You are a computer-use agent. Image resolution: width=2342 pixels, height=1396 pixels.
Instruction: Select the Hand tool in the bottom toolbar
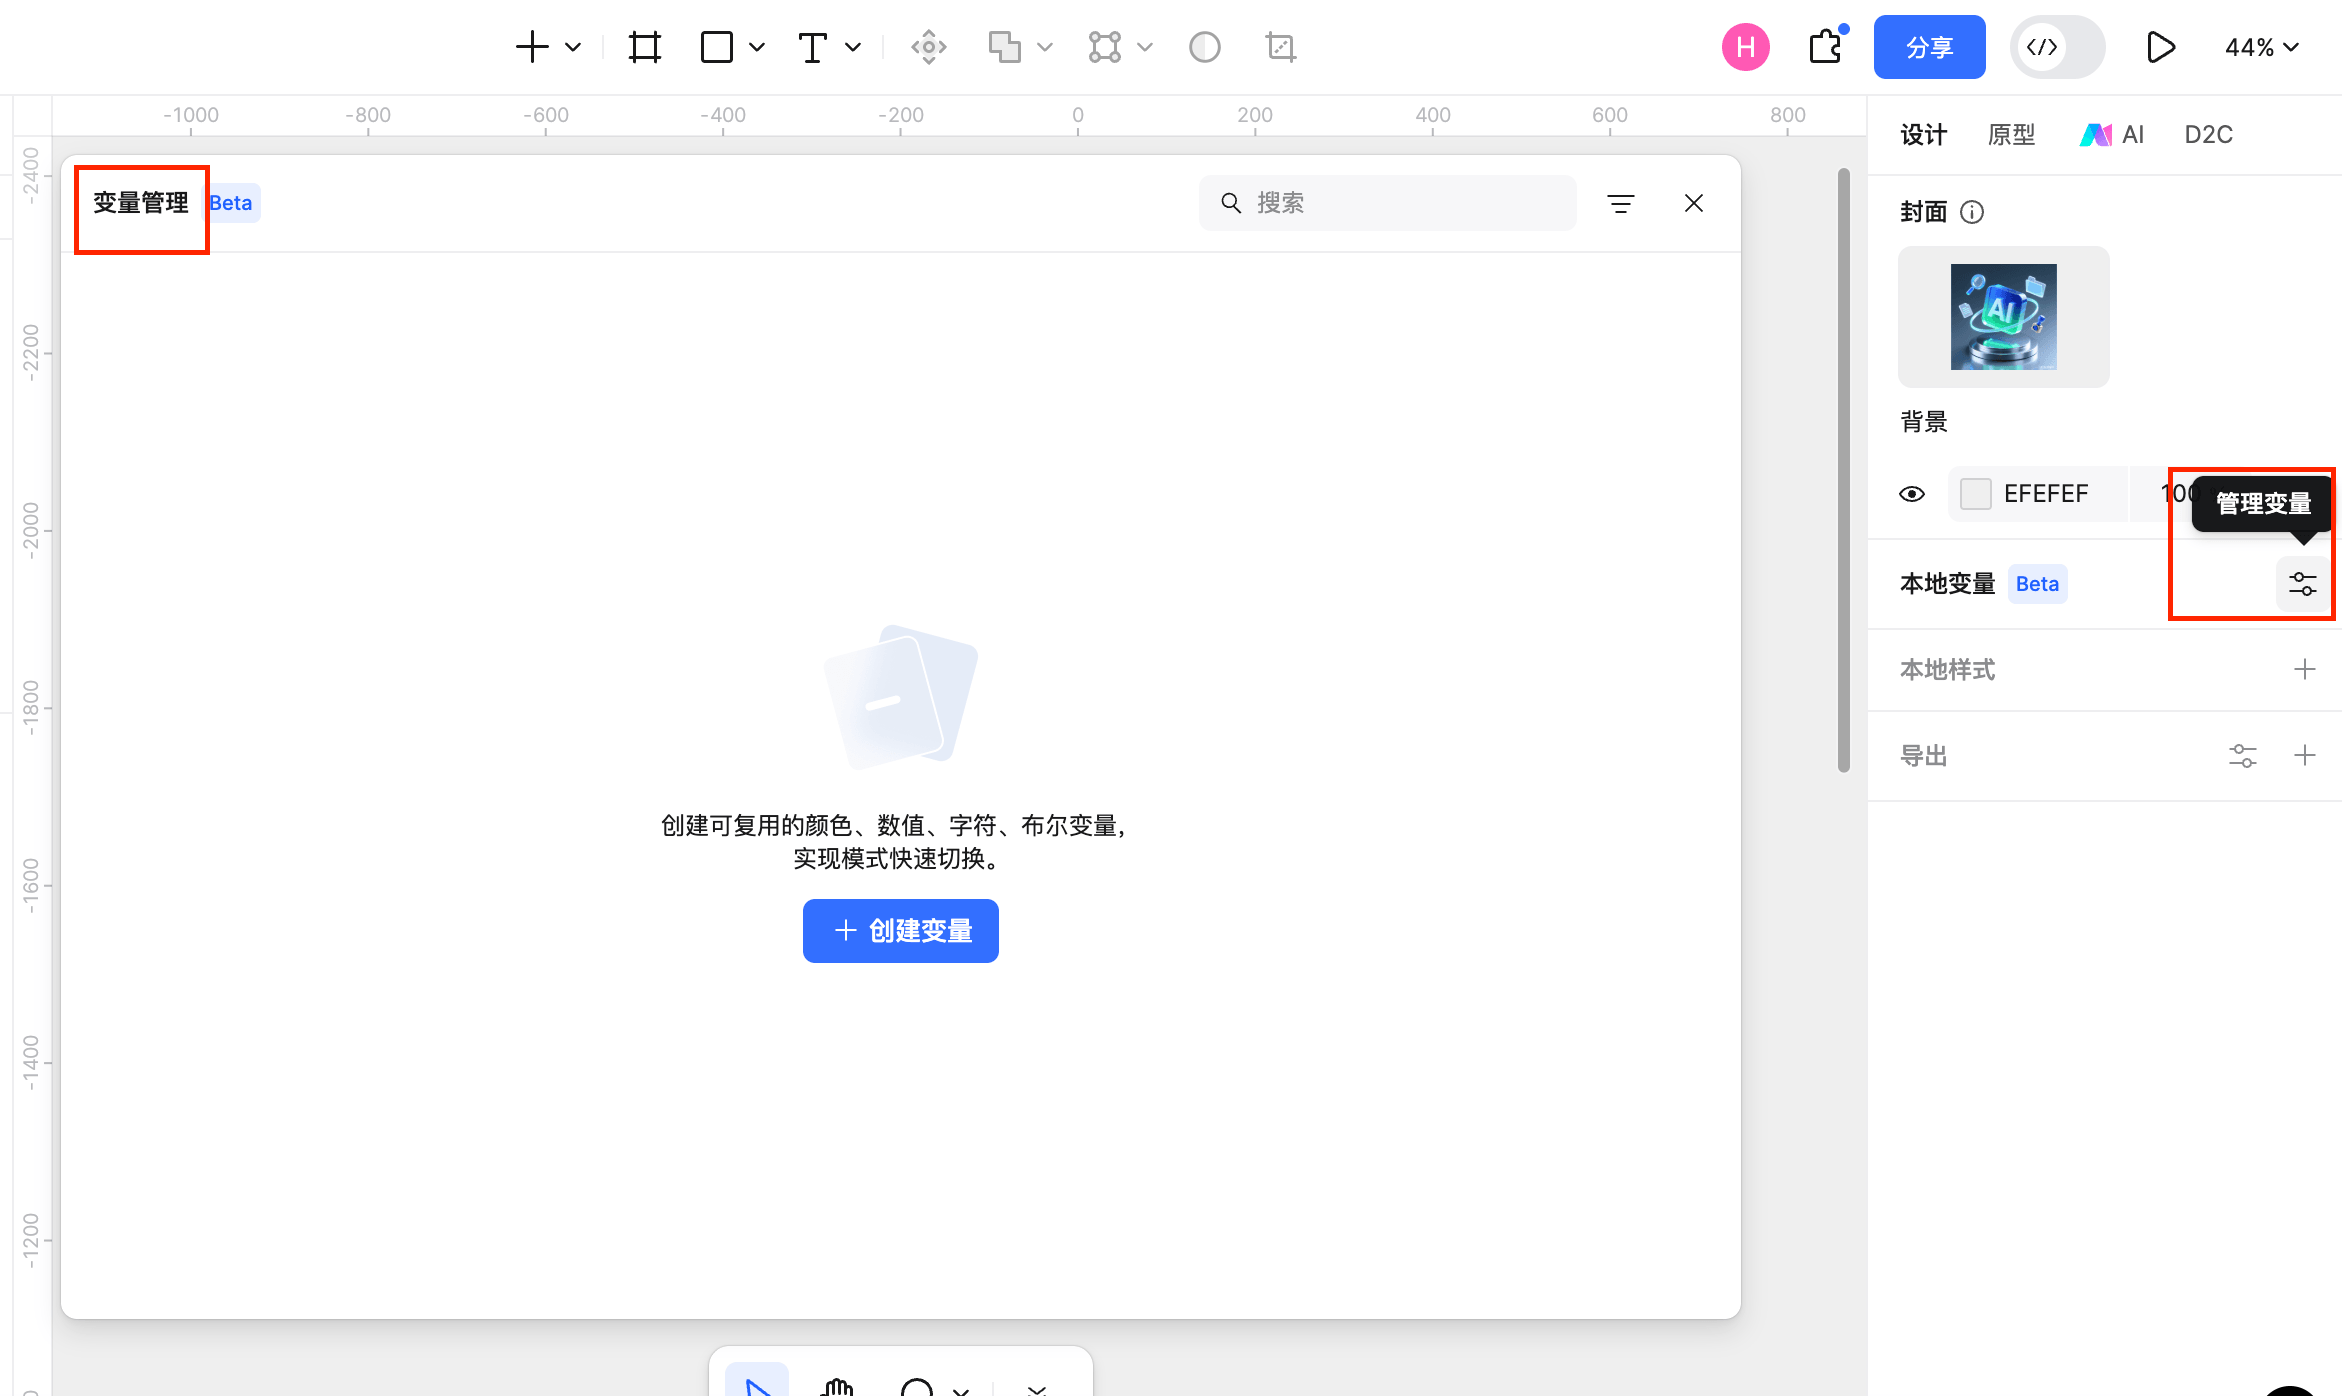[837, 1388]
